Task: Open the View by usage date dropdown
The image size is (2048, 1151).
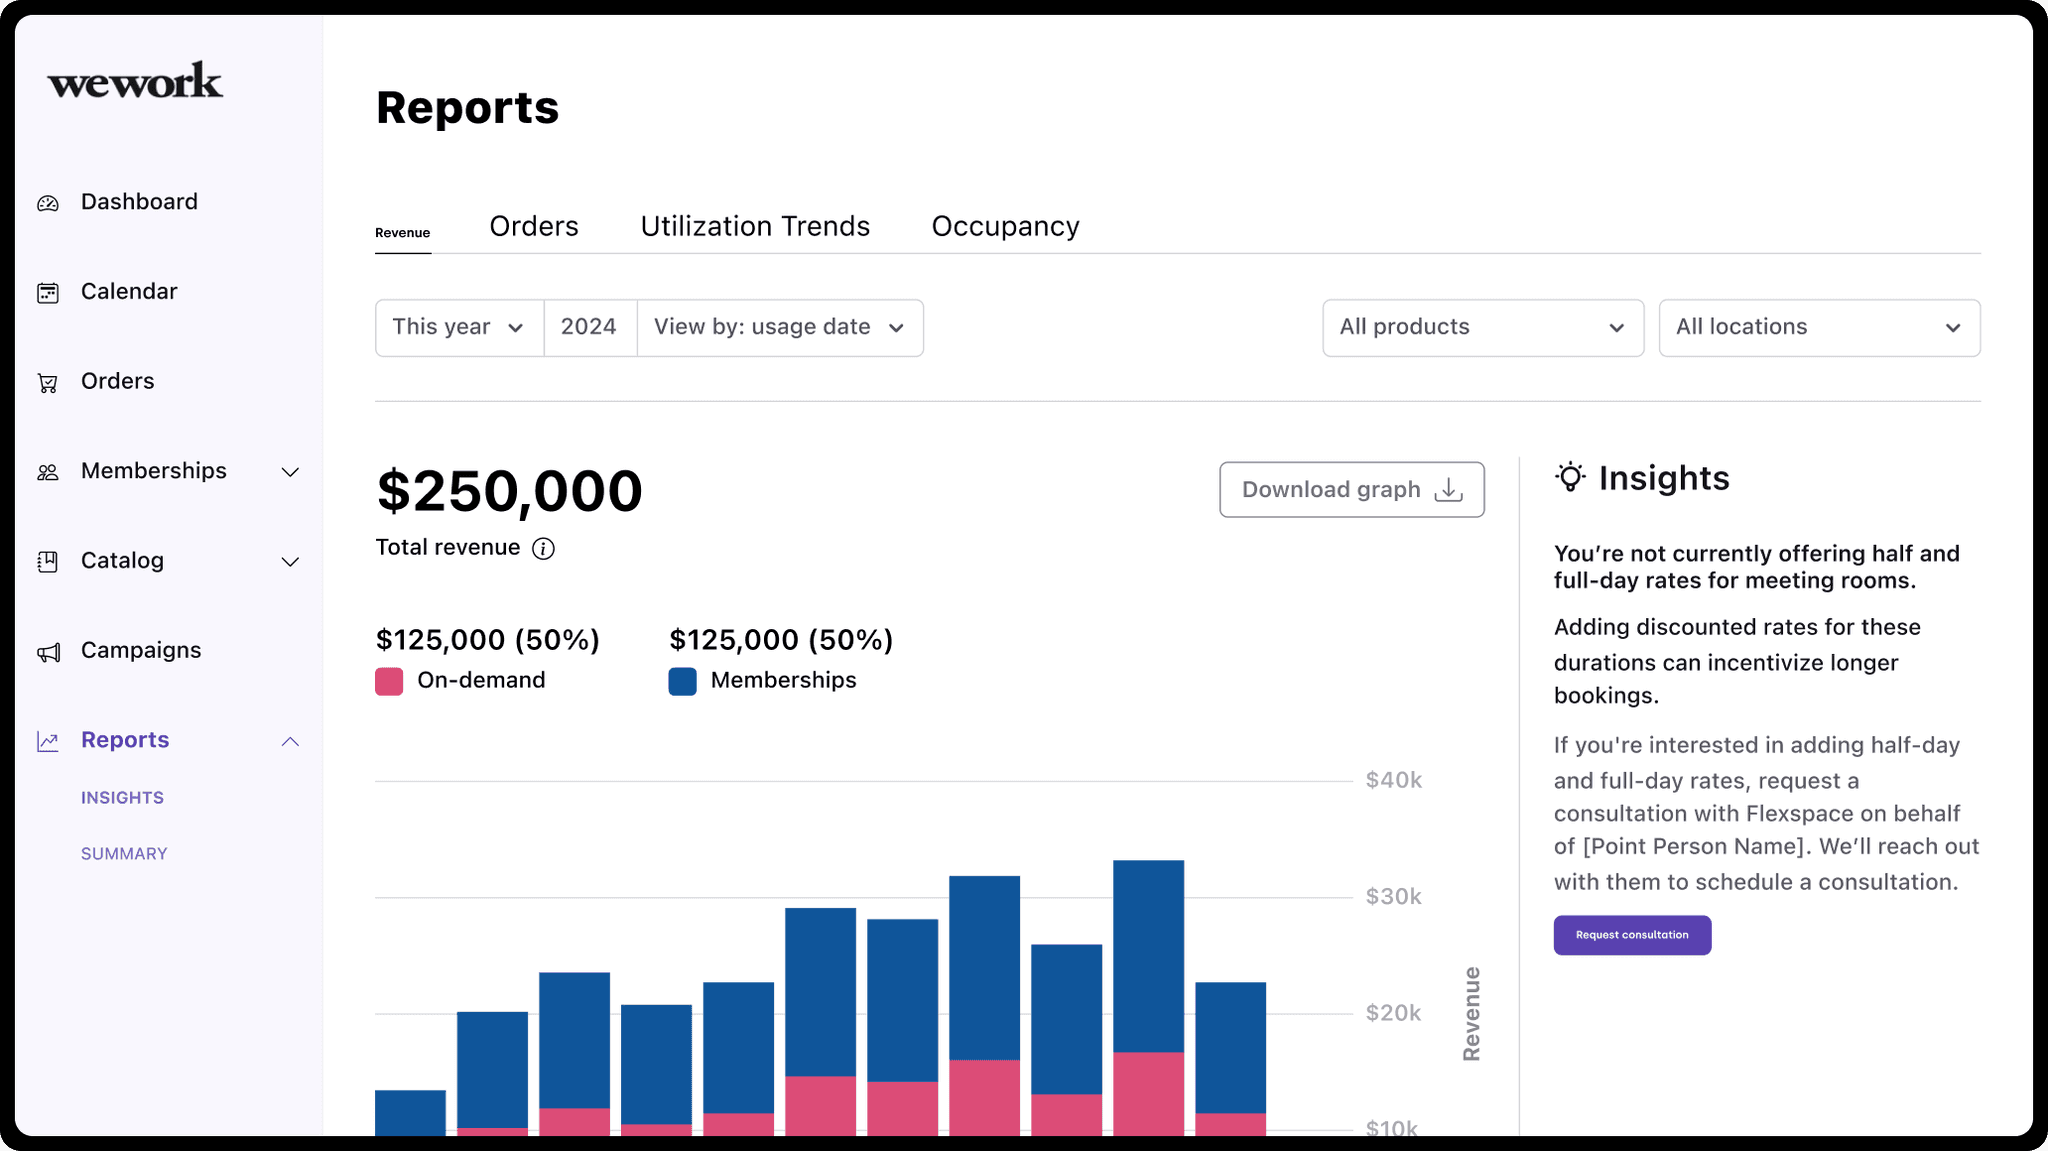Action: pos(779,328)
